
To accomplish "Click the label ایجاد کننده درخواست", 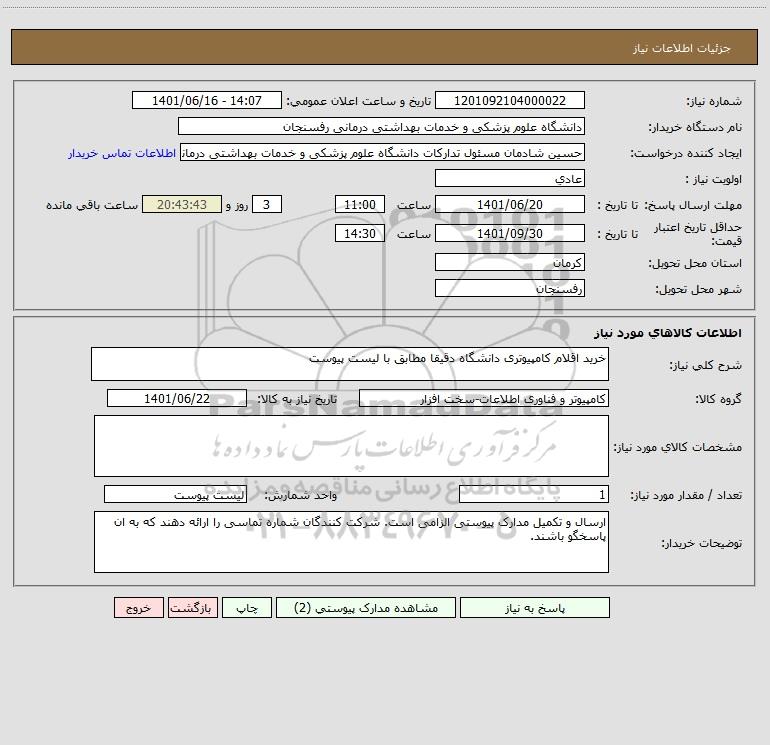I will [686, 154].
